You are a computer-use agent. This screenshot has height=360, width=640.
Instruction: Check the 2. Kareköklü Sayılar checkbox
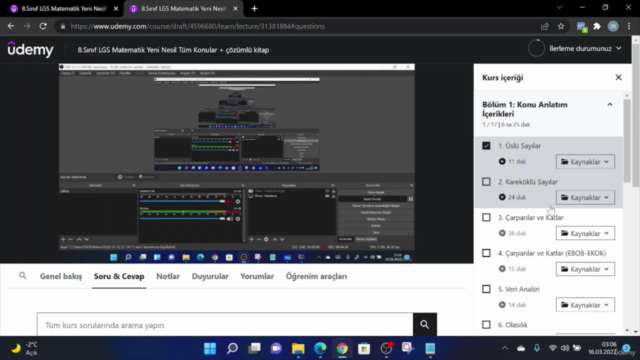click(486, 182)
